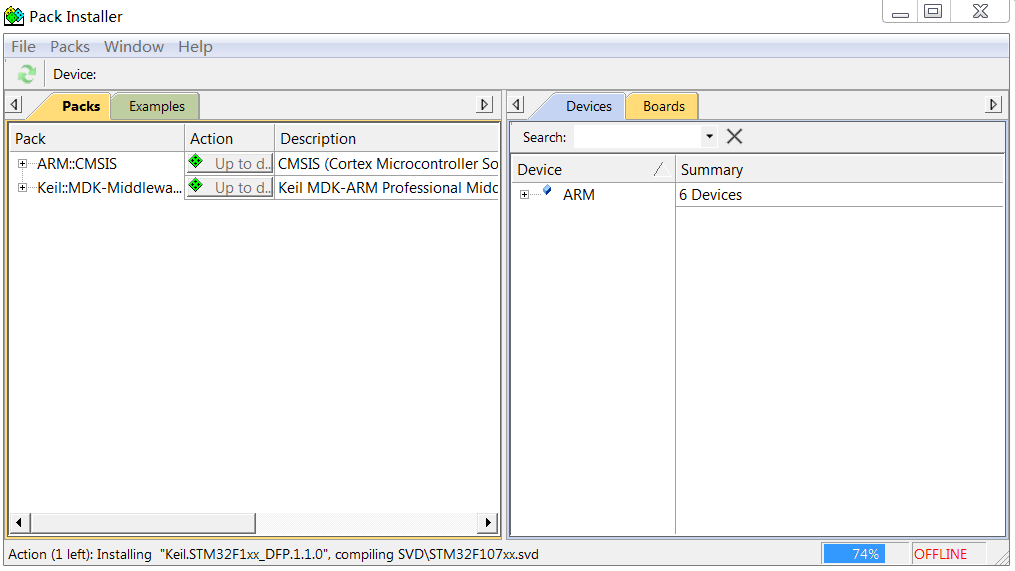1015x571 pixels.
Task: Click the Pack Installer title bar icon
Action: (x=14, y=16)
